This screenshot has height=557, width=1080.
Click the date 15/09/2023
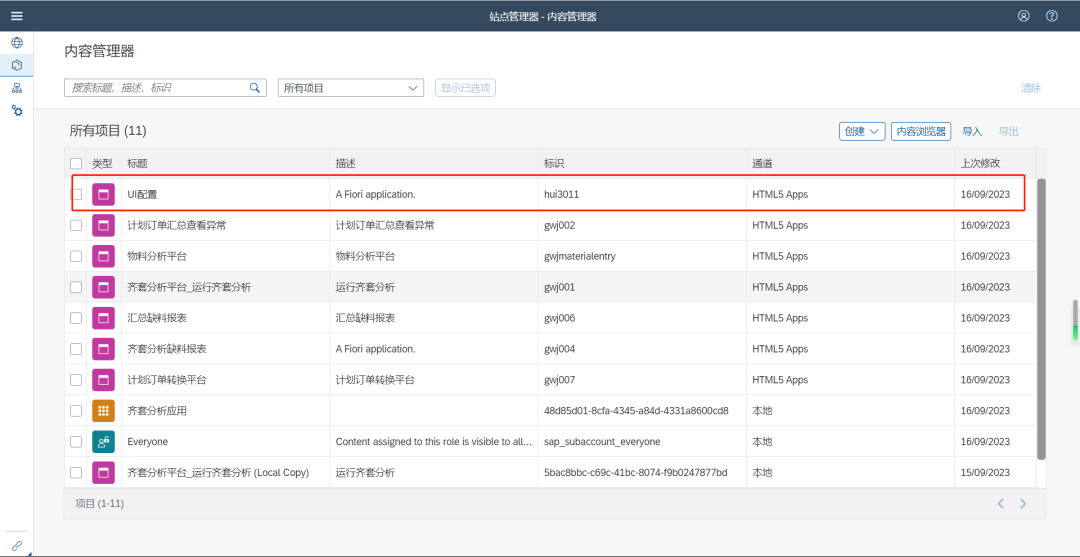[985, 472]
